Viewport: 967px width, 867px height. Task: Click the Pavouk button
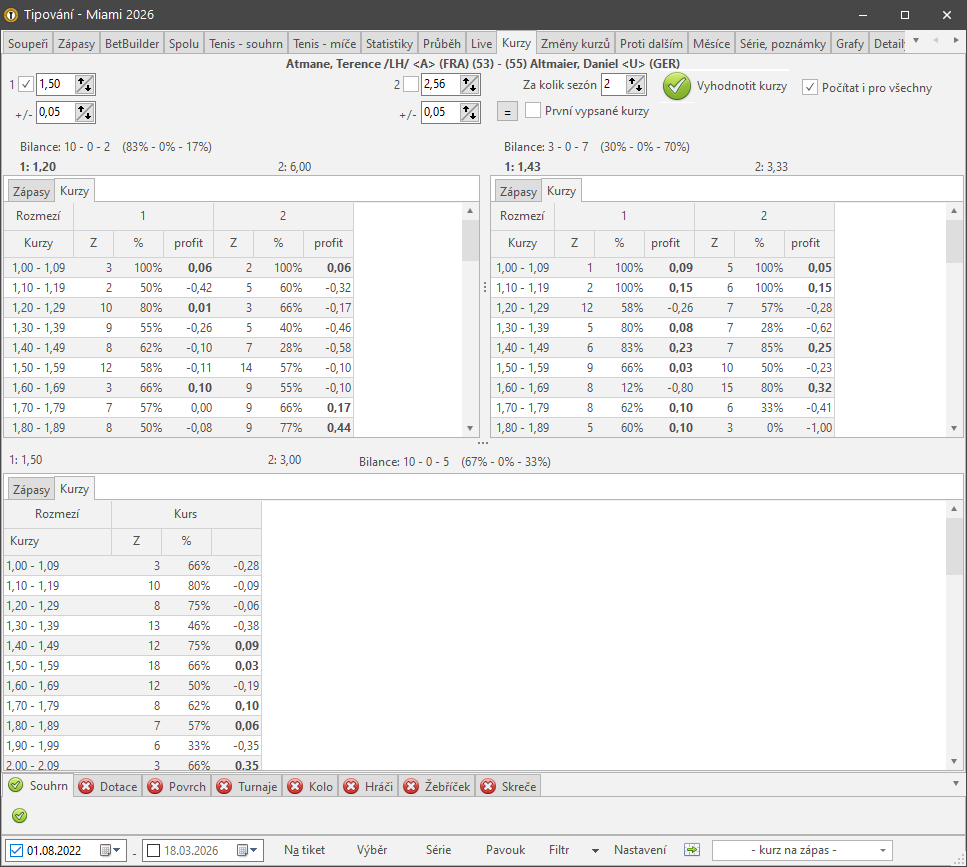(505, 850)
